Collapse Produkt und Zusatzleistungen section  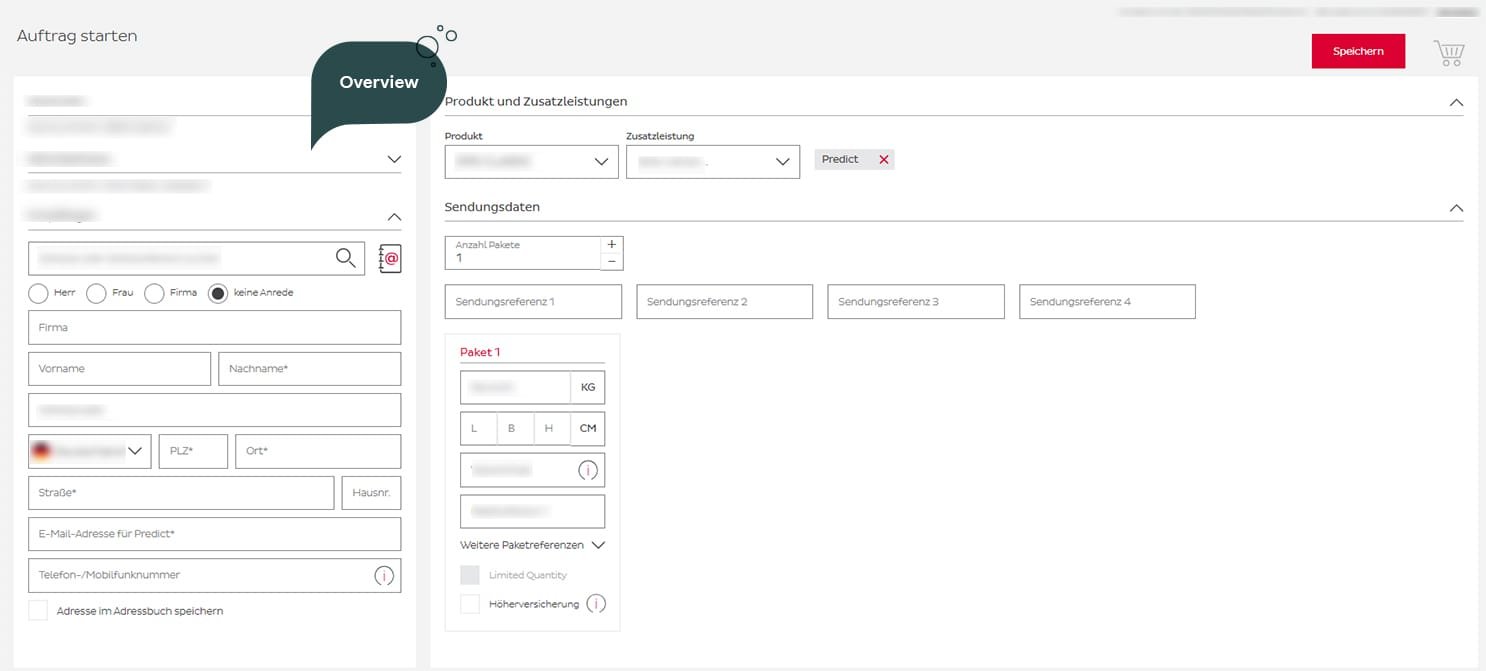(1456, 102)
